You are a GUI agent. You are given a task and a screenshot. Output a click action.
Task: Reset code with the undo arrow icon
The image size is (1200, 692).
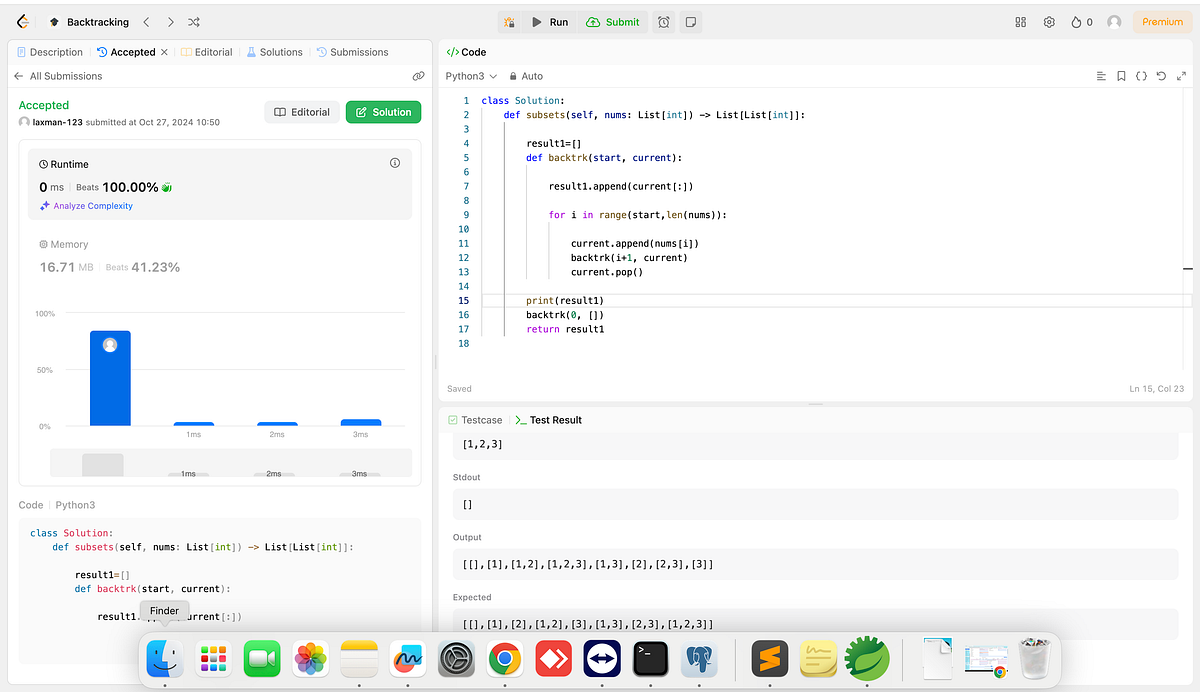coord(1161,76)
